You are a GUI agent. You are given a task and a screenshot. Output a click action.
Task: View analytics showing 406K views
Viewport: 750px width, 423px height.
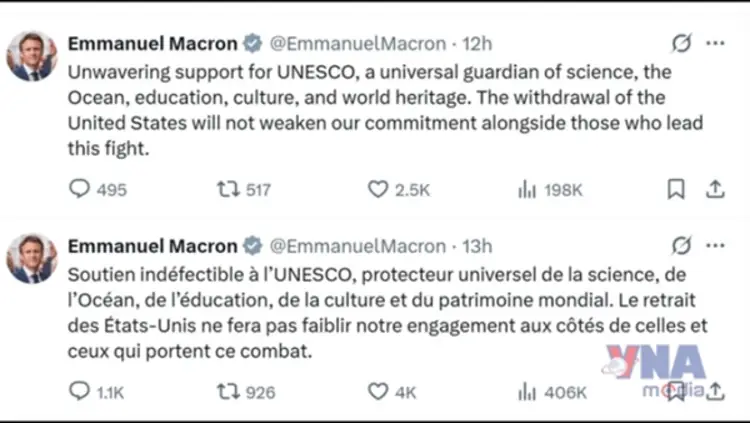point(527,392)
